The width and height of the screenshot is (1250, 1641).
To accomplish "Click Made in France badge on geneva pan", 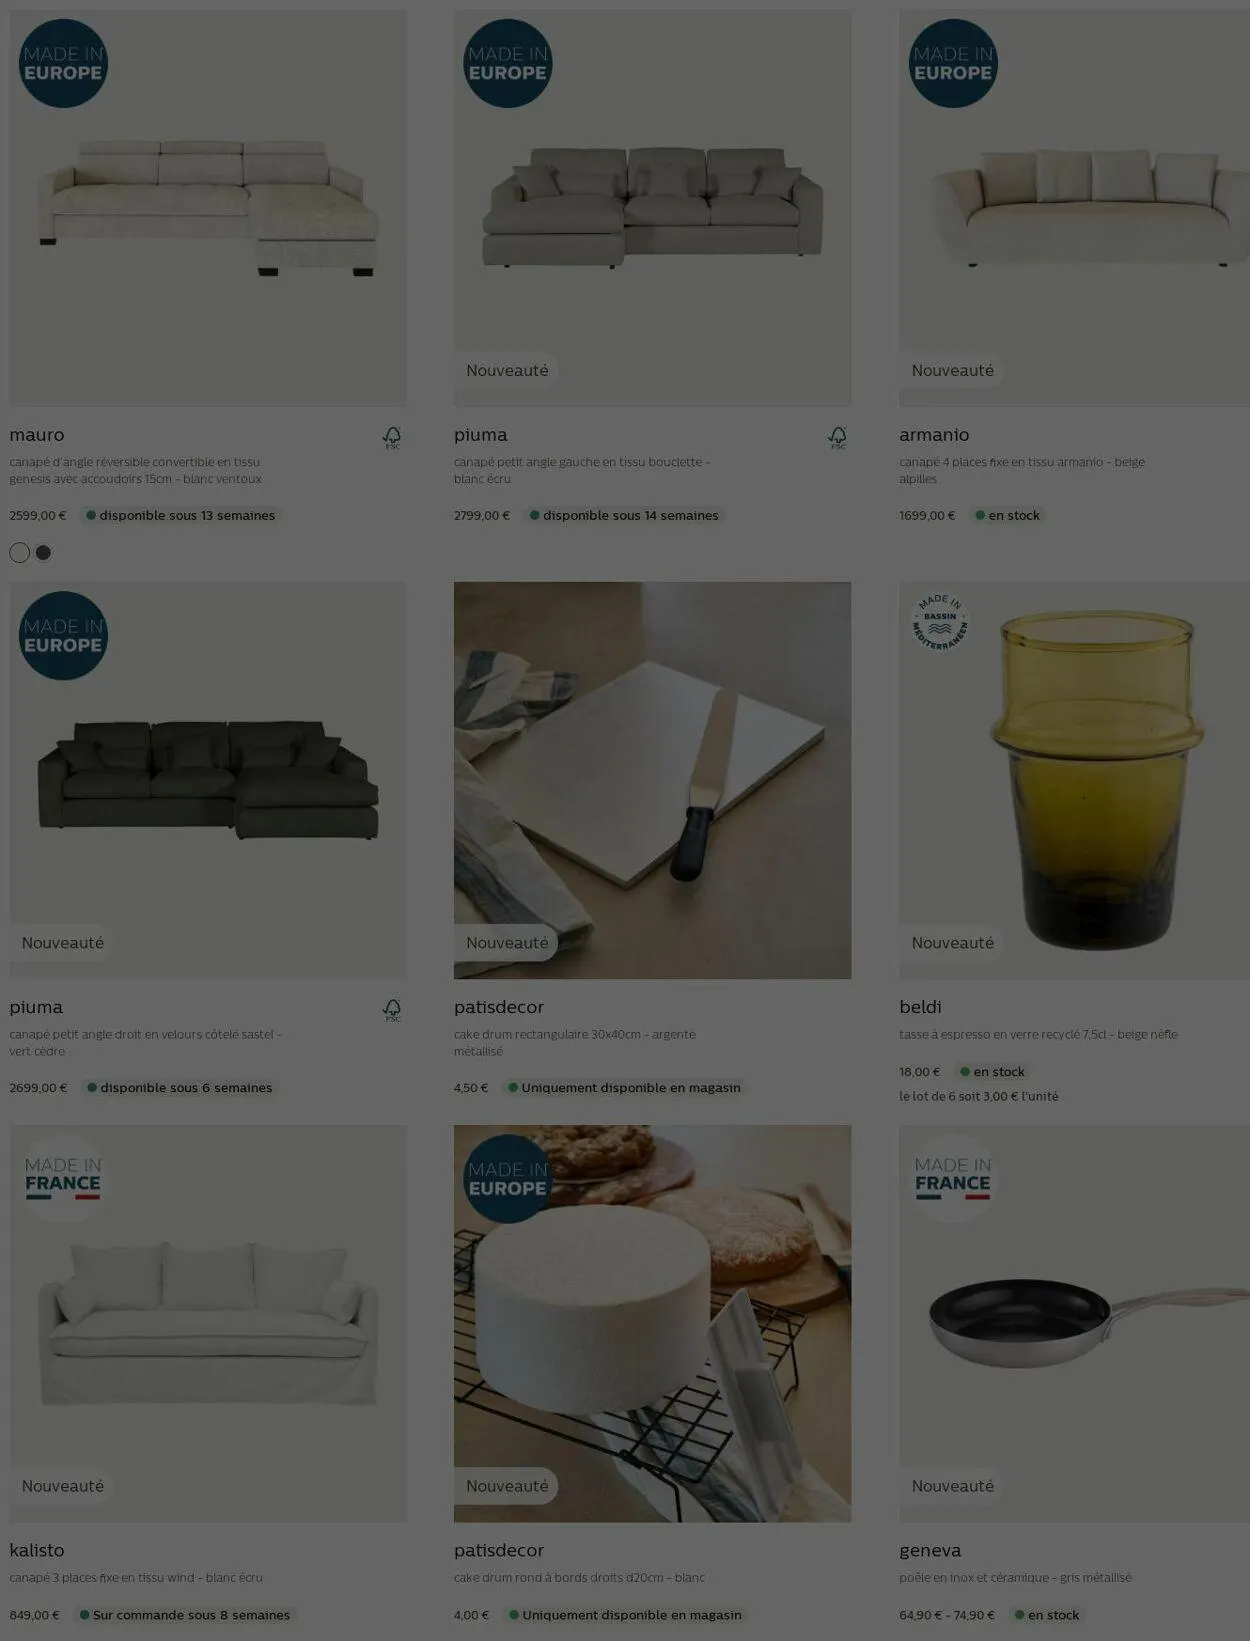I will 953,1178.
